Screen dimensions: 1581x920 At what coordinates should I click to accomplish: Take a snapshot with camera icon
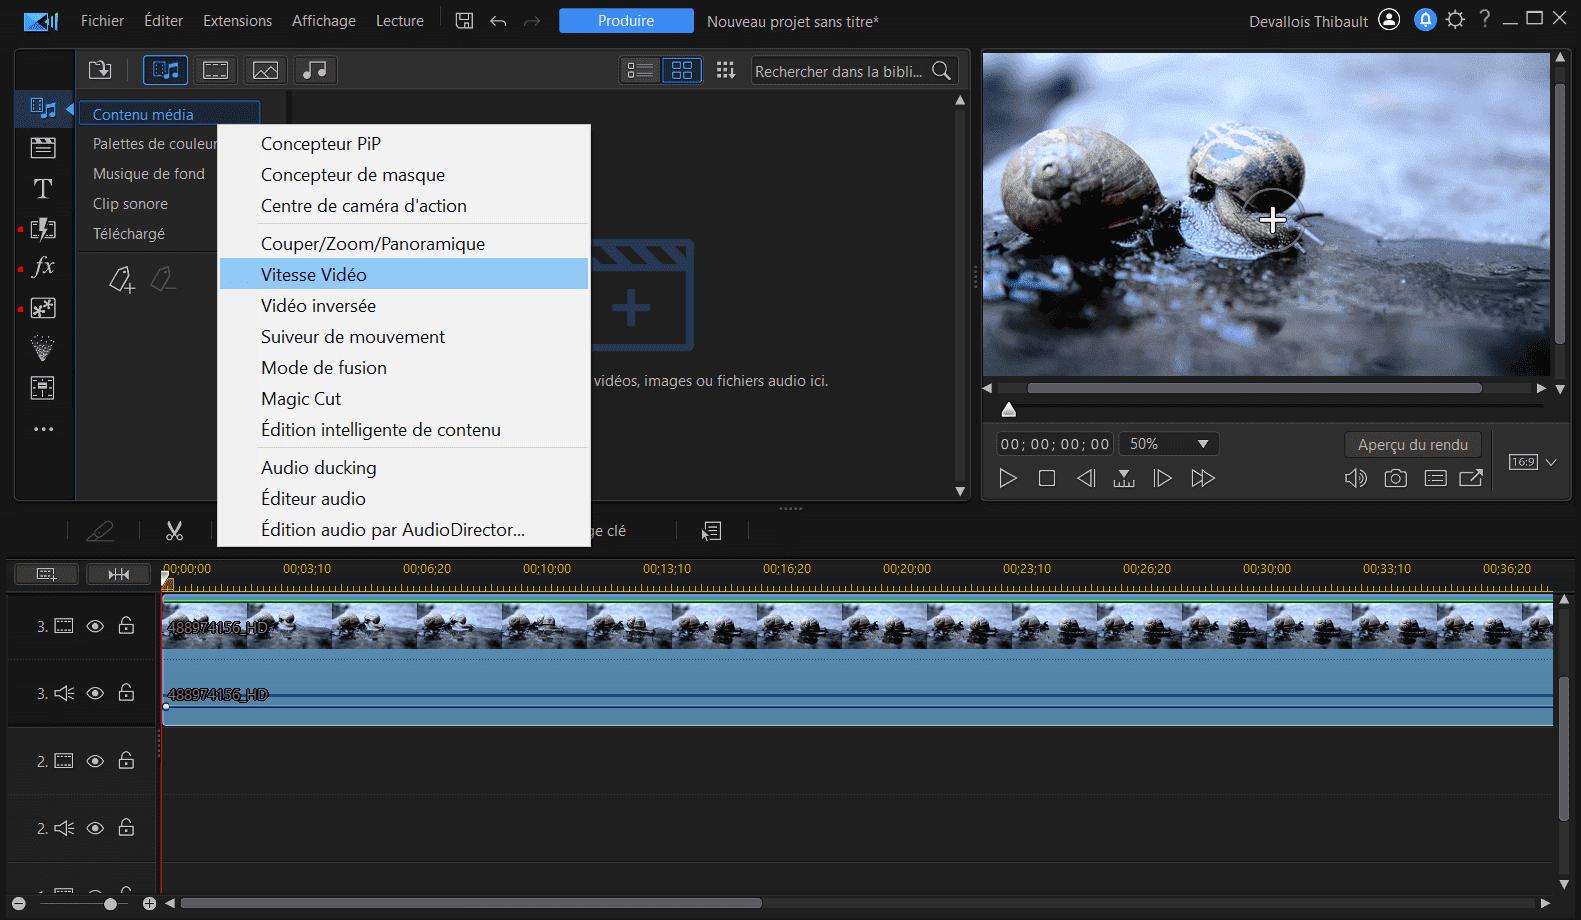point(1395,478)
